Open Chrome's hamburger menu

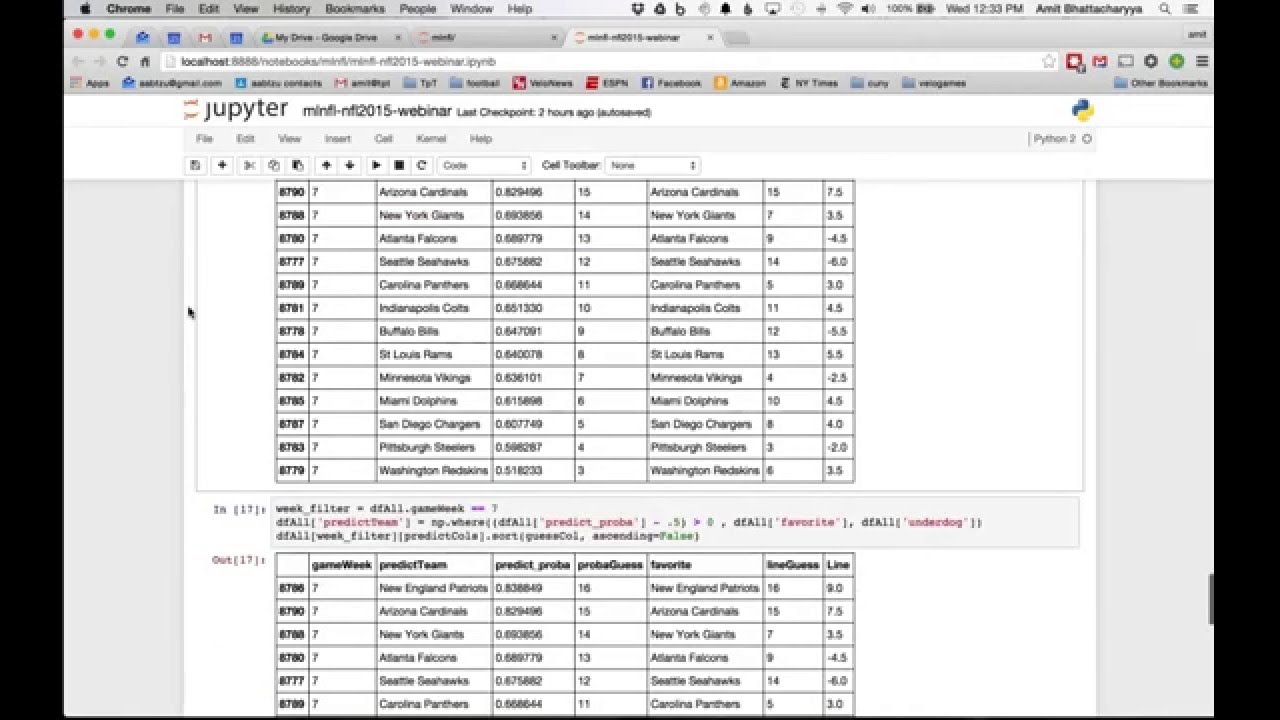[1202, 61]
